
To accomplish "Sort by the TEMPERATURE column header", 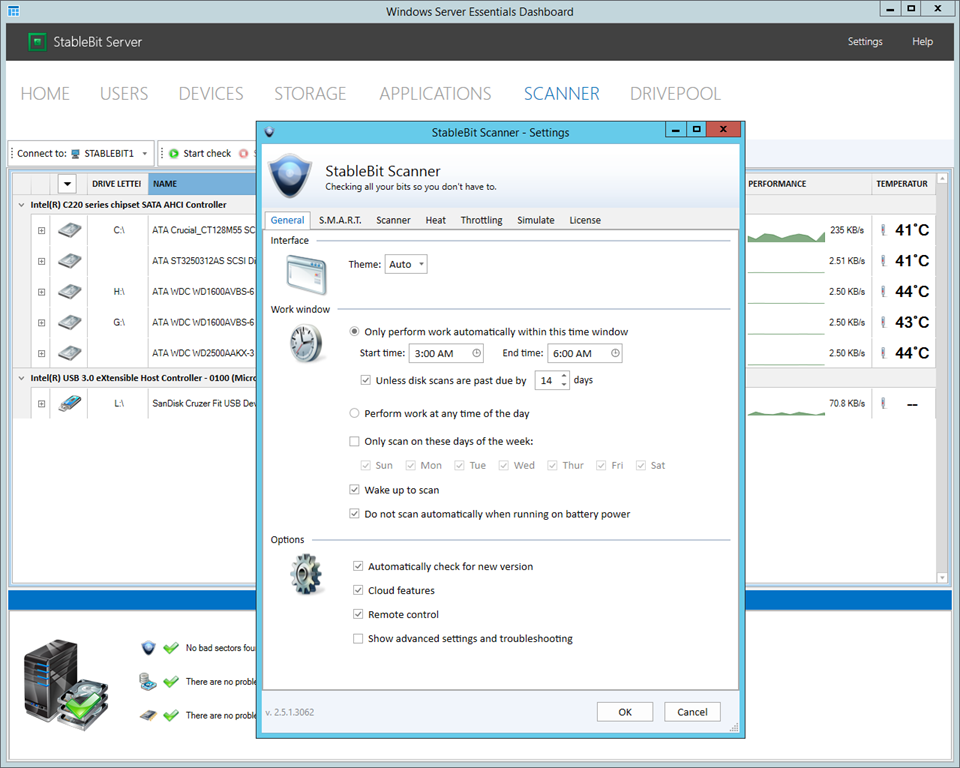I will click(902, 184).
